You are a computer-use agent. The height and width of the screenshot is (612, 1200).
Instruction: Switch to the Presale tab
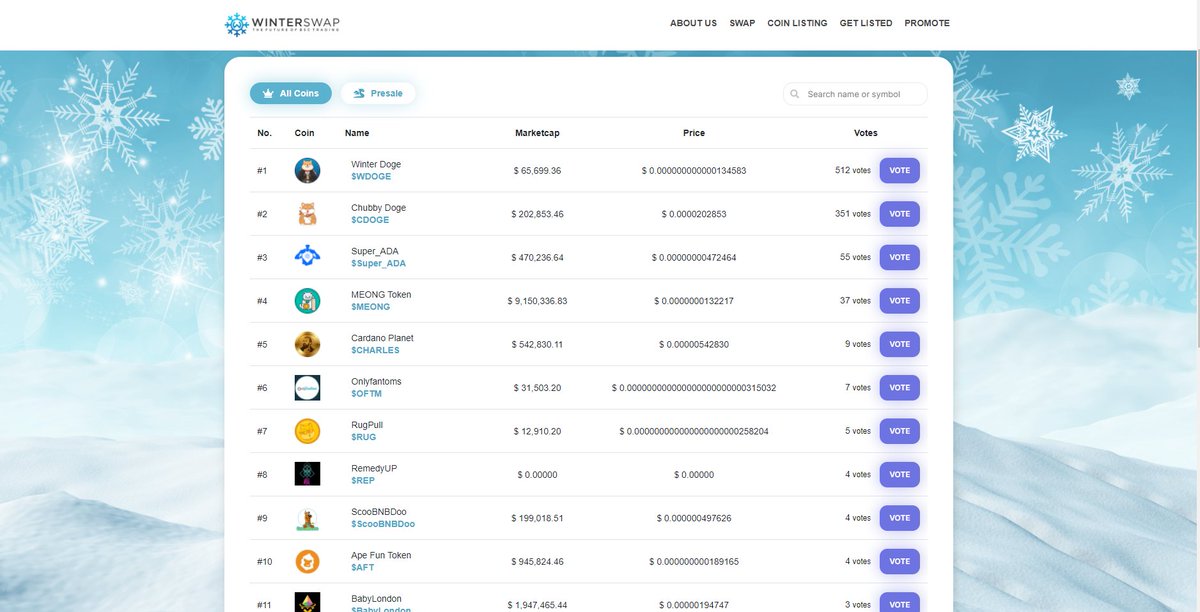tap(377, 92)
